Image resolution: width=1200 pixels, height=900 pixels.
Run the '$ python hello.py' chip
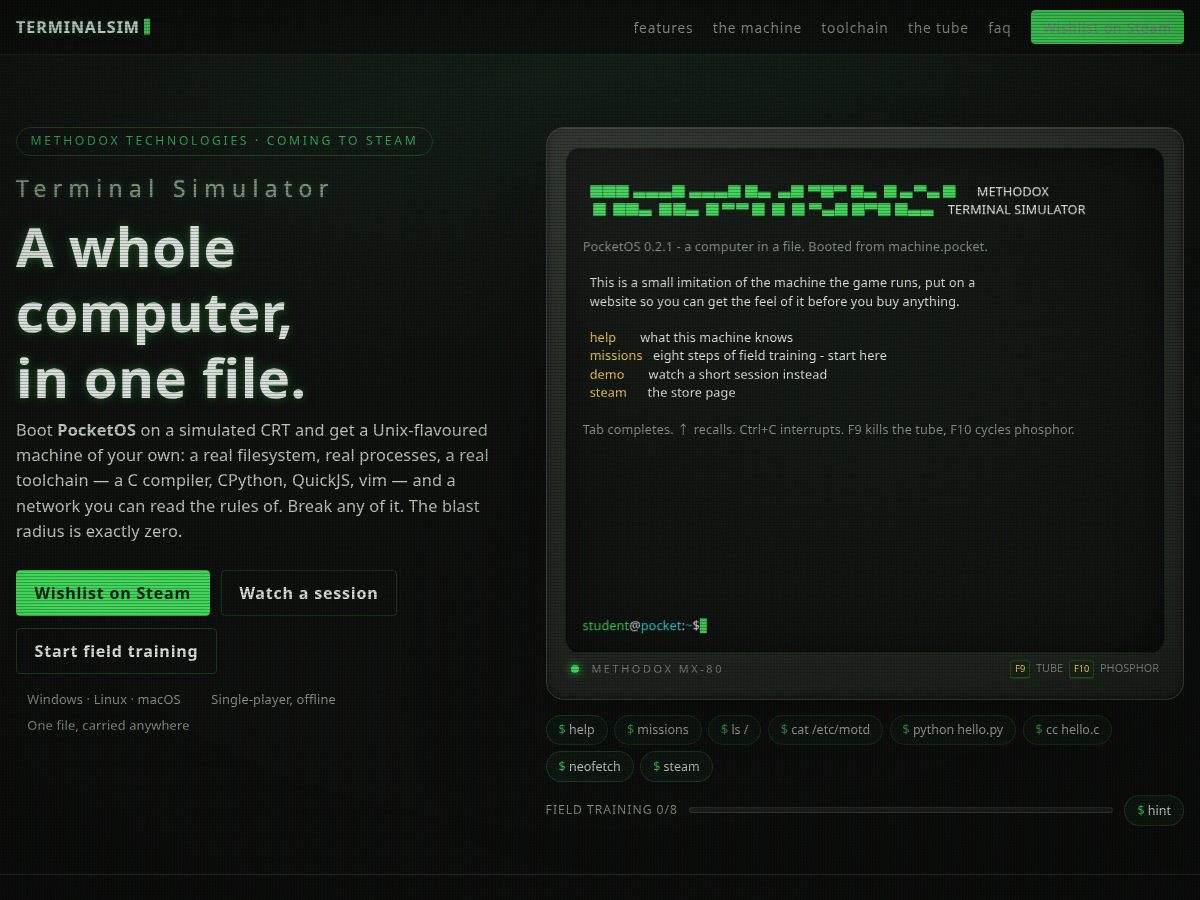[x=952, y=730]
